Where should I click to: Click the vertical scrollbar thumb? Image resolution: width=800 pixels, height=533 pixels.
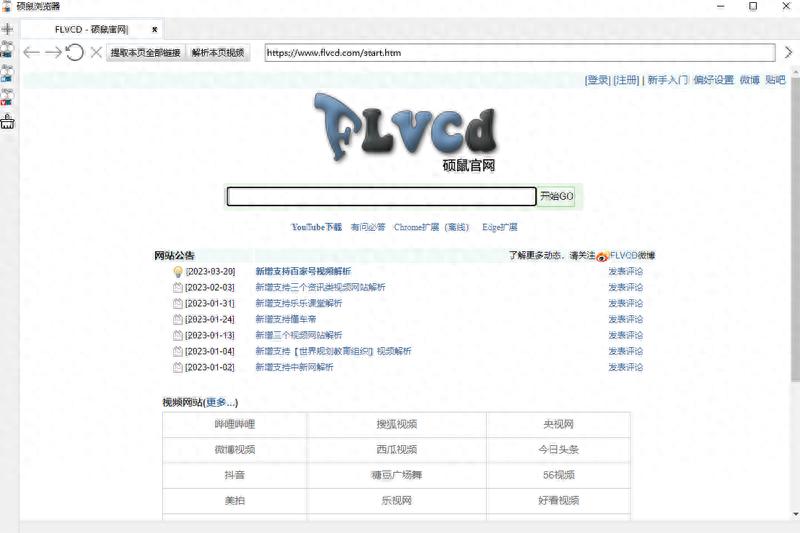click(795, 230)
